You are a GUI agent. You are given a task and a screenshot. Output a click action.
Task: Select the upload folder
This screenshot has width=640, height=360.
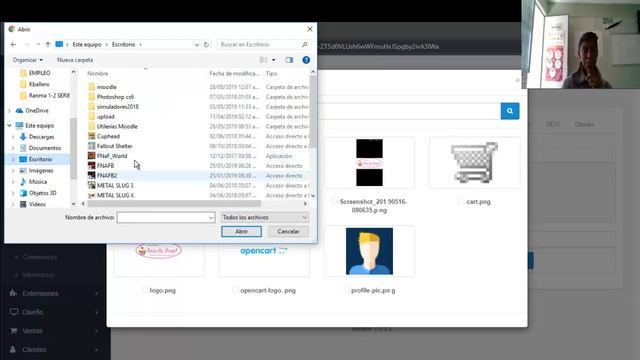coord(105,116)
